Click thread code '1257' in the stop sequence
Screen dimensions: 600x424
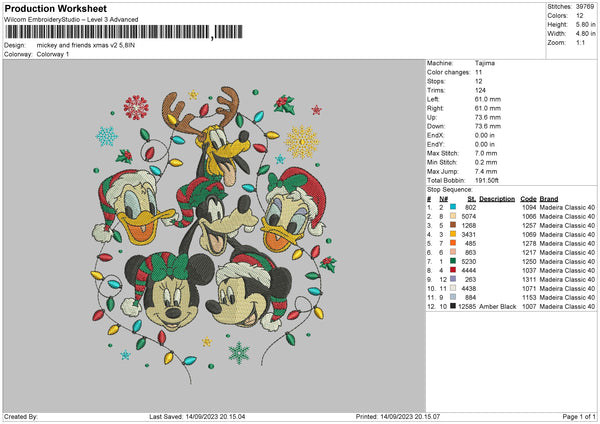(x=529, y=225)
